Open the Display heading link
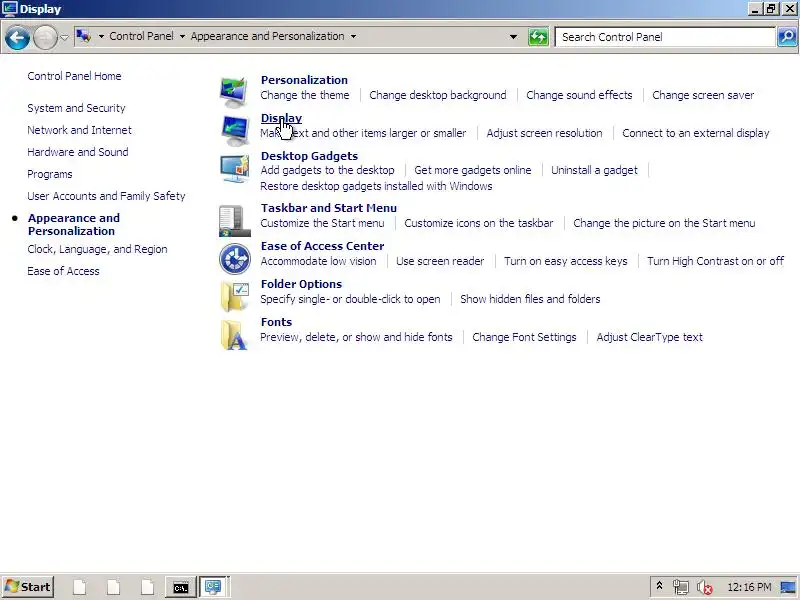 pyautogui.click(x=281, y=118)
